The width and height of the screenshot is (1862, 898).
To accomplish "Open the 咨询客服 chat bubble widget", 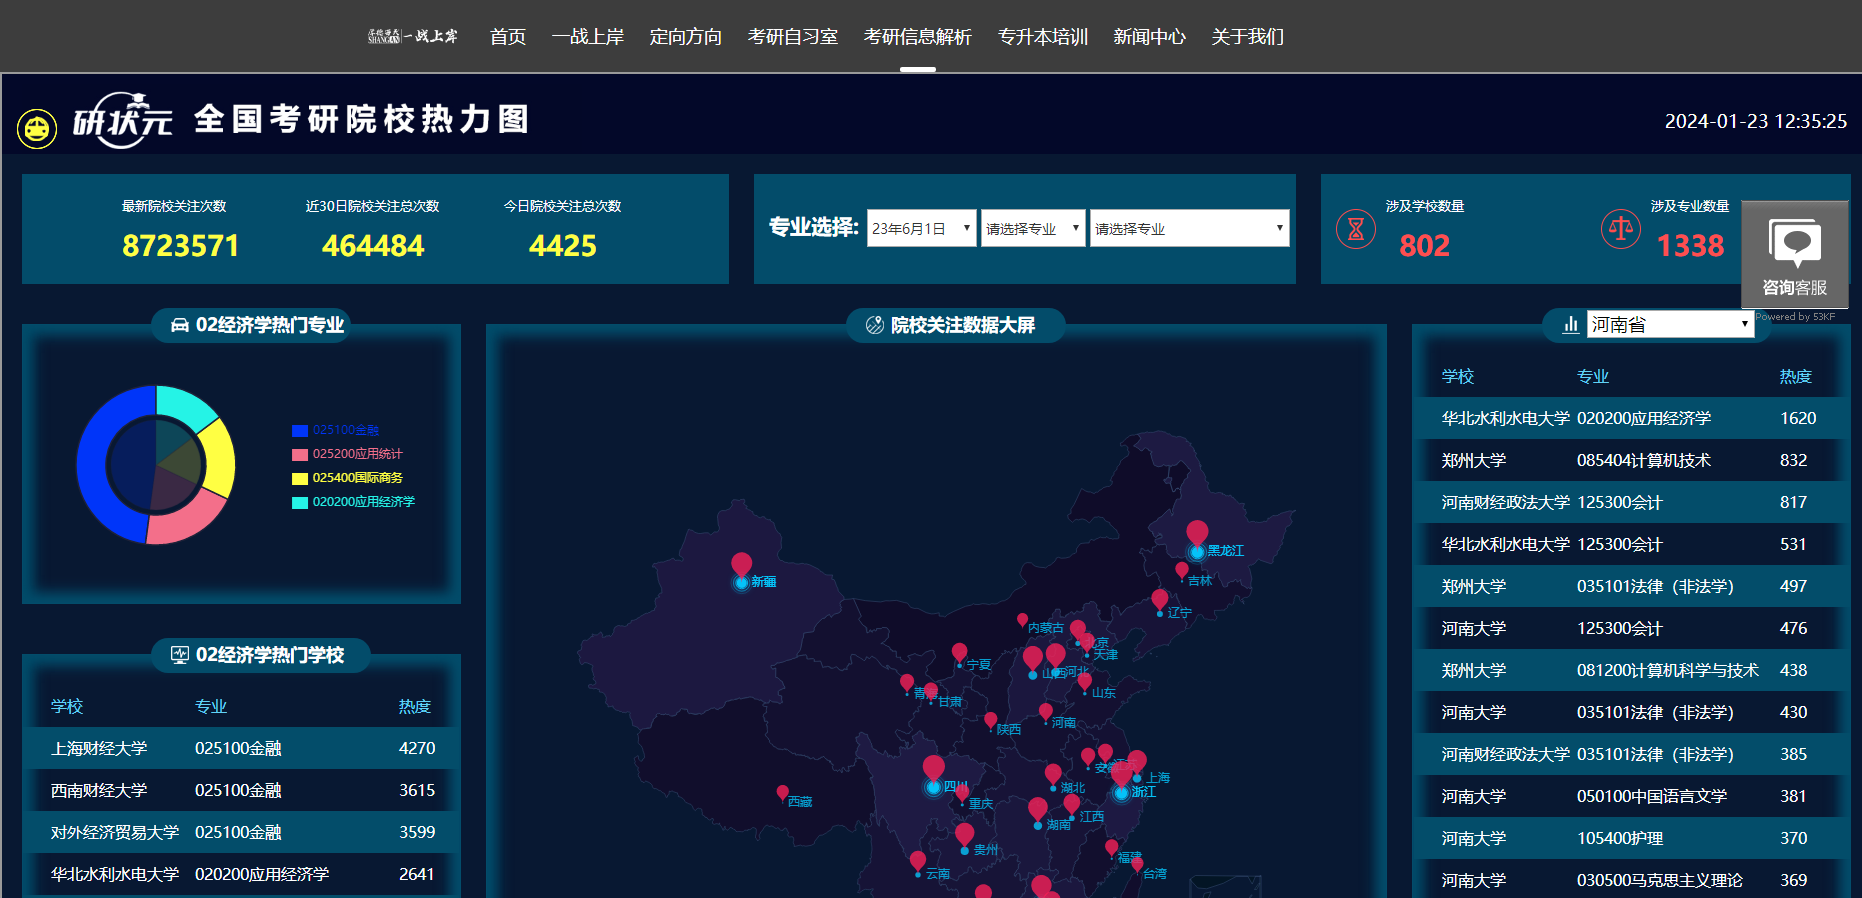I will (x=1795, y=255).
